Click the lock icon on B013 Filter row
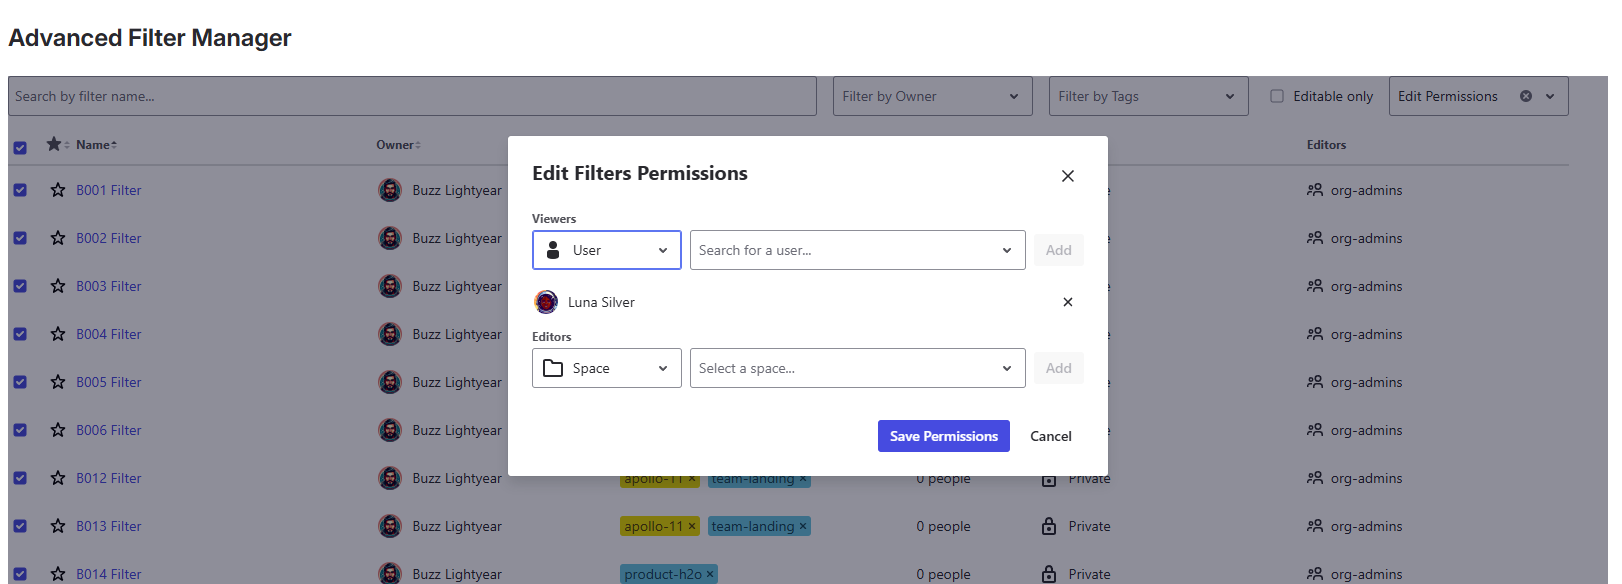The height and width of the screenshot is (584, 1622). pos(1048,526)
